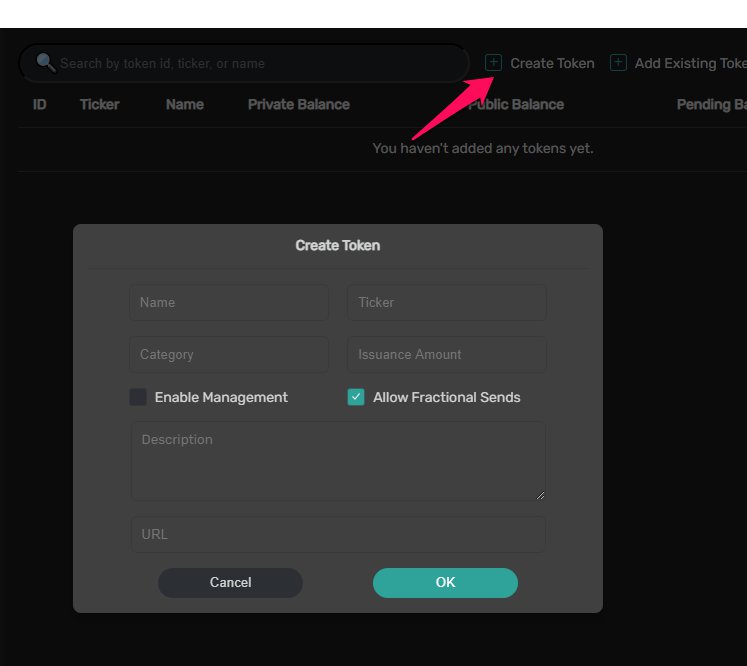Screen dimensions: 747x666
Task: Click into the Category input field
Action: 229,354
